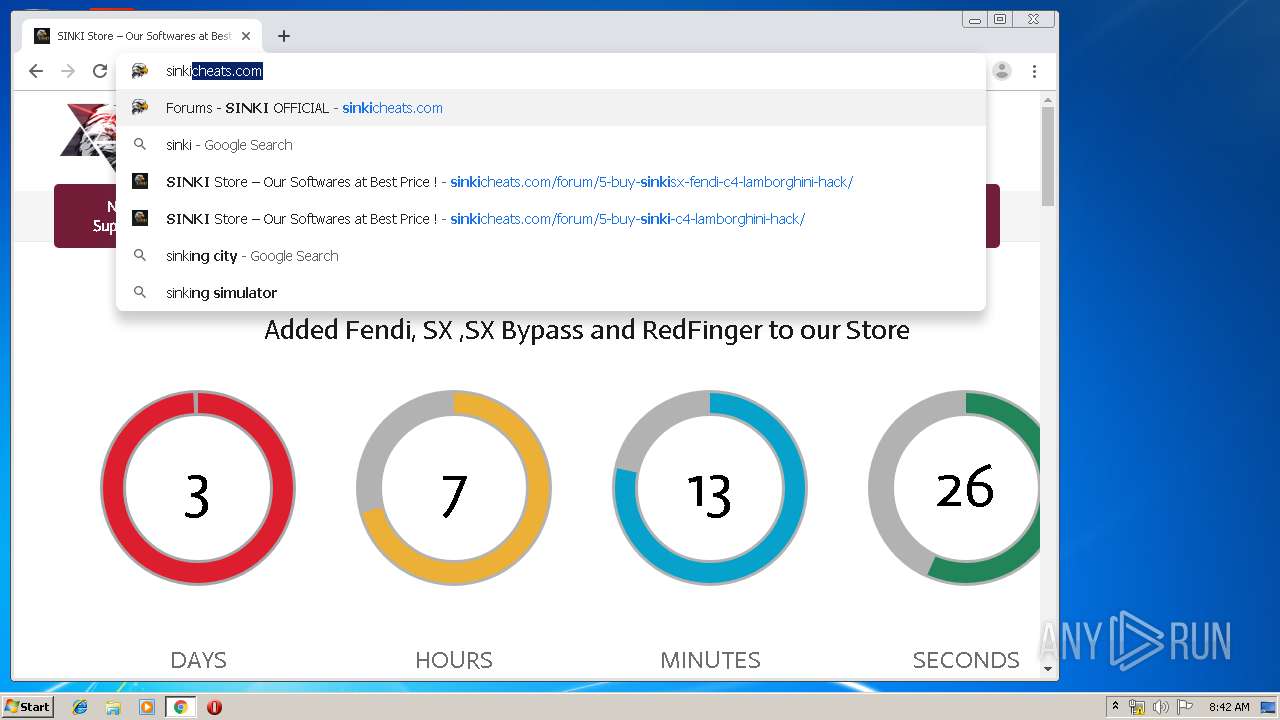Screen dimensions: 1280x720
Task: Launch Internet Explorer from taskbar
Action: (80, 707)
